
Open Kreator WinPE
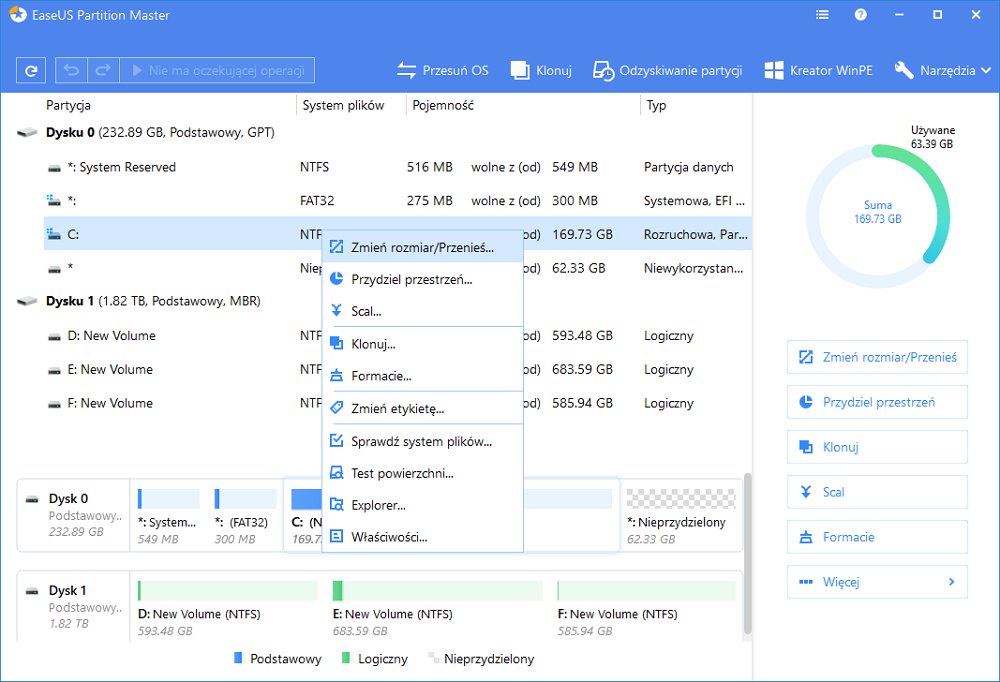click(x=818, y=70)
